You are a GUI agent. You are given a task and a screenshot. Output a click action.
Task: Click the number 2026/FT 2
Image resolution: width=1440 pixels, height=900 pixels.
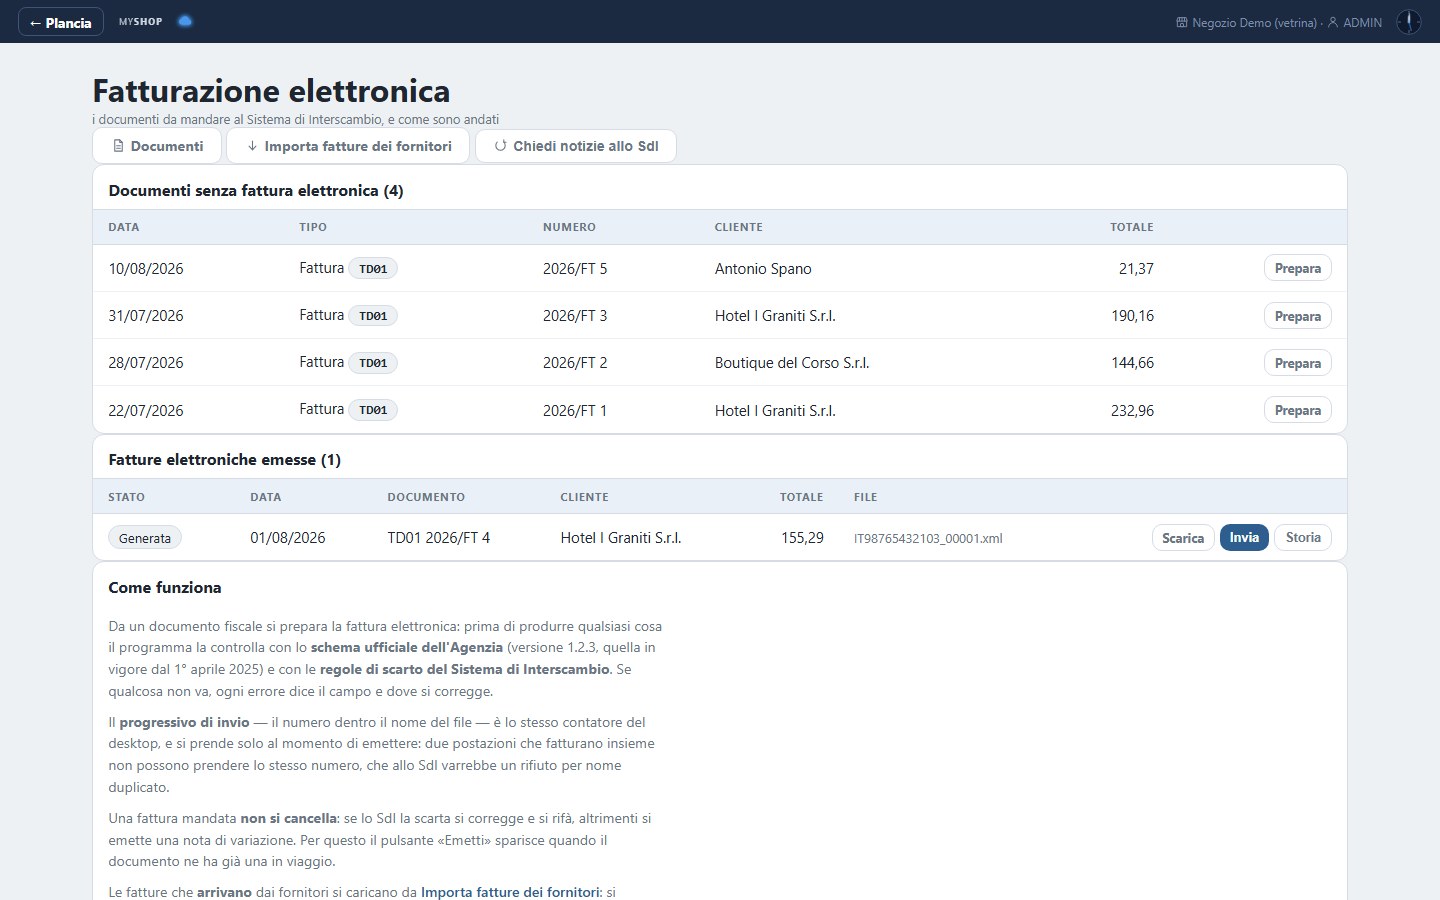click(x=575, y=363)
